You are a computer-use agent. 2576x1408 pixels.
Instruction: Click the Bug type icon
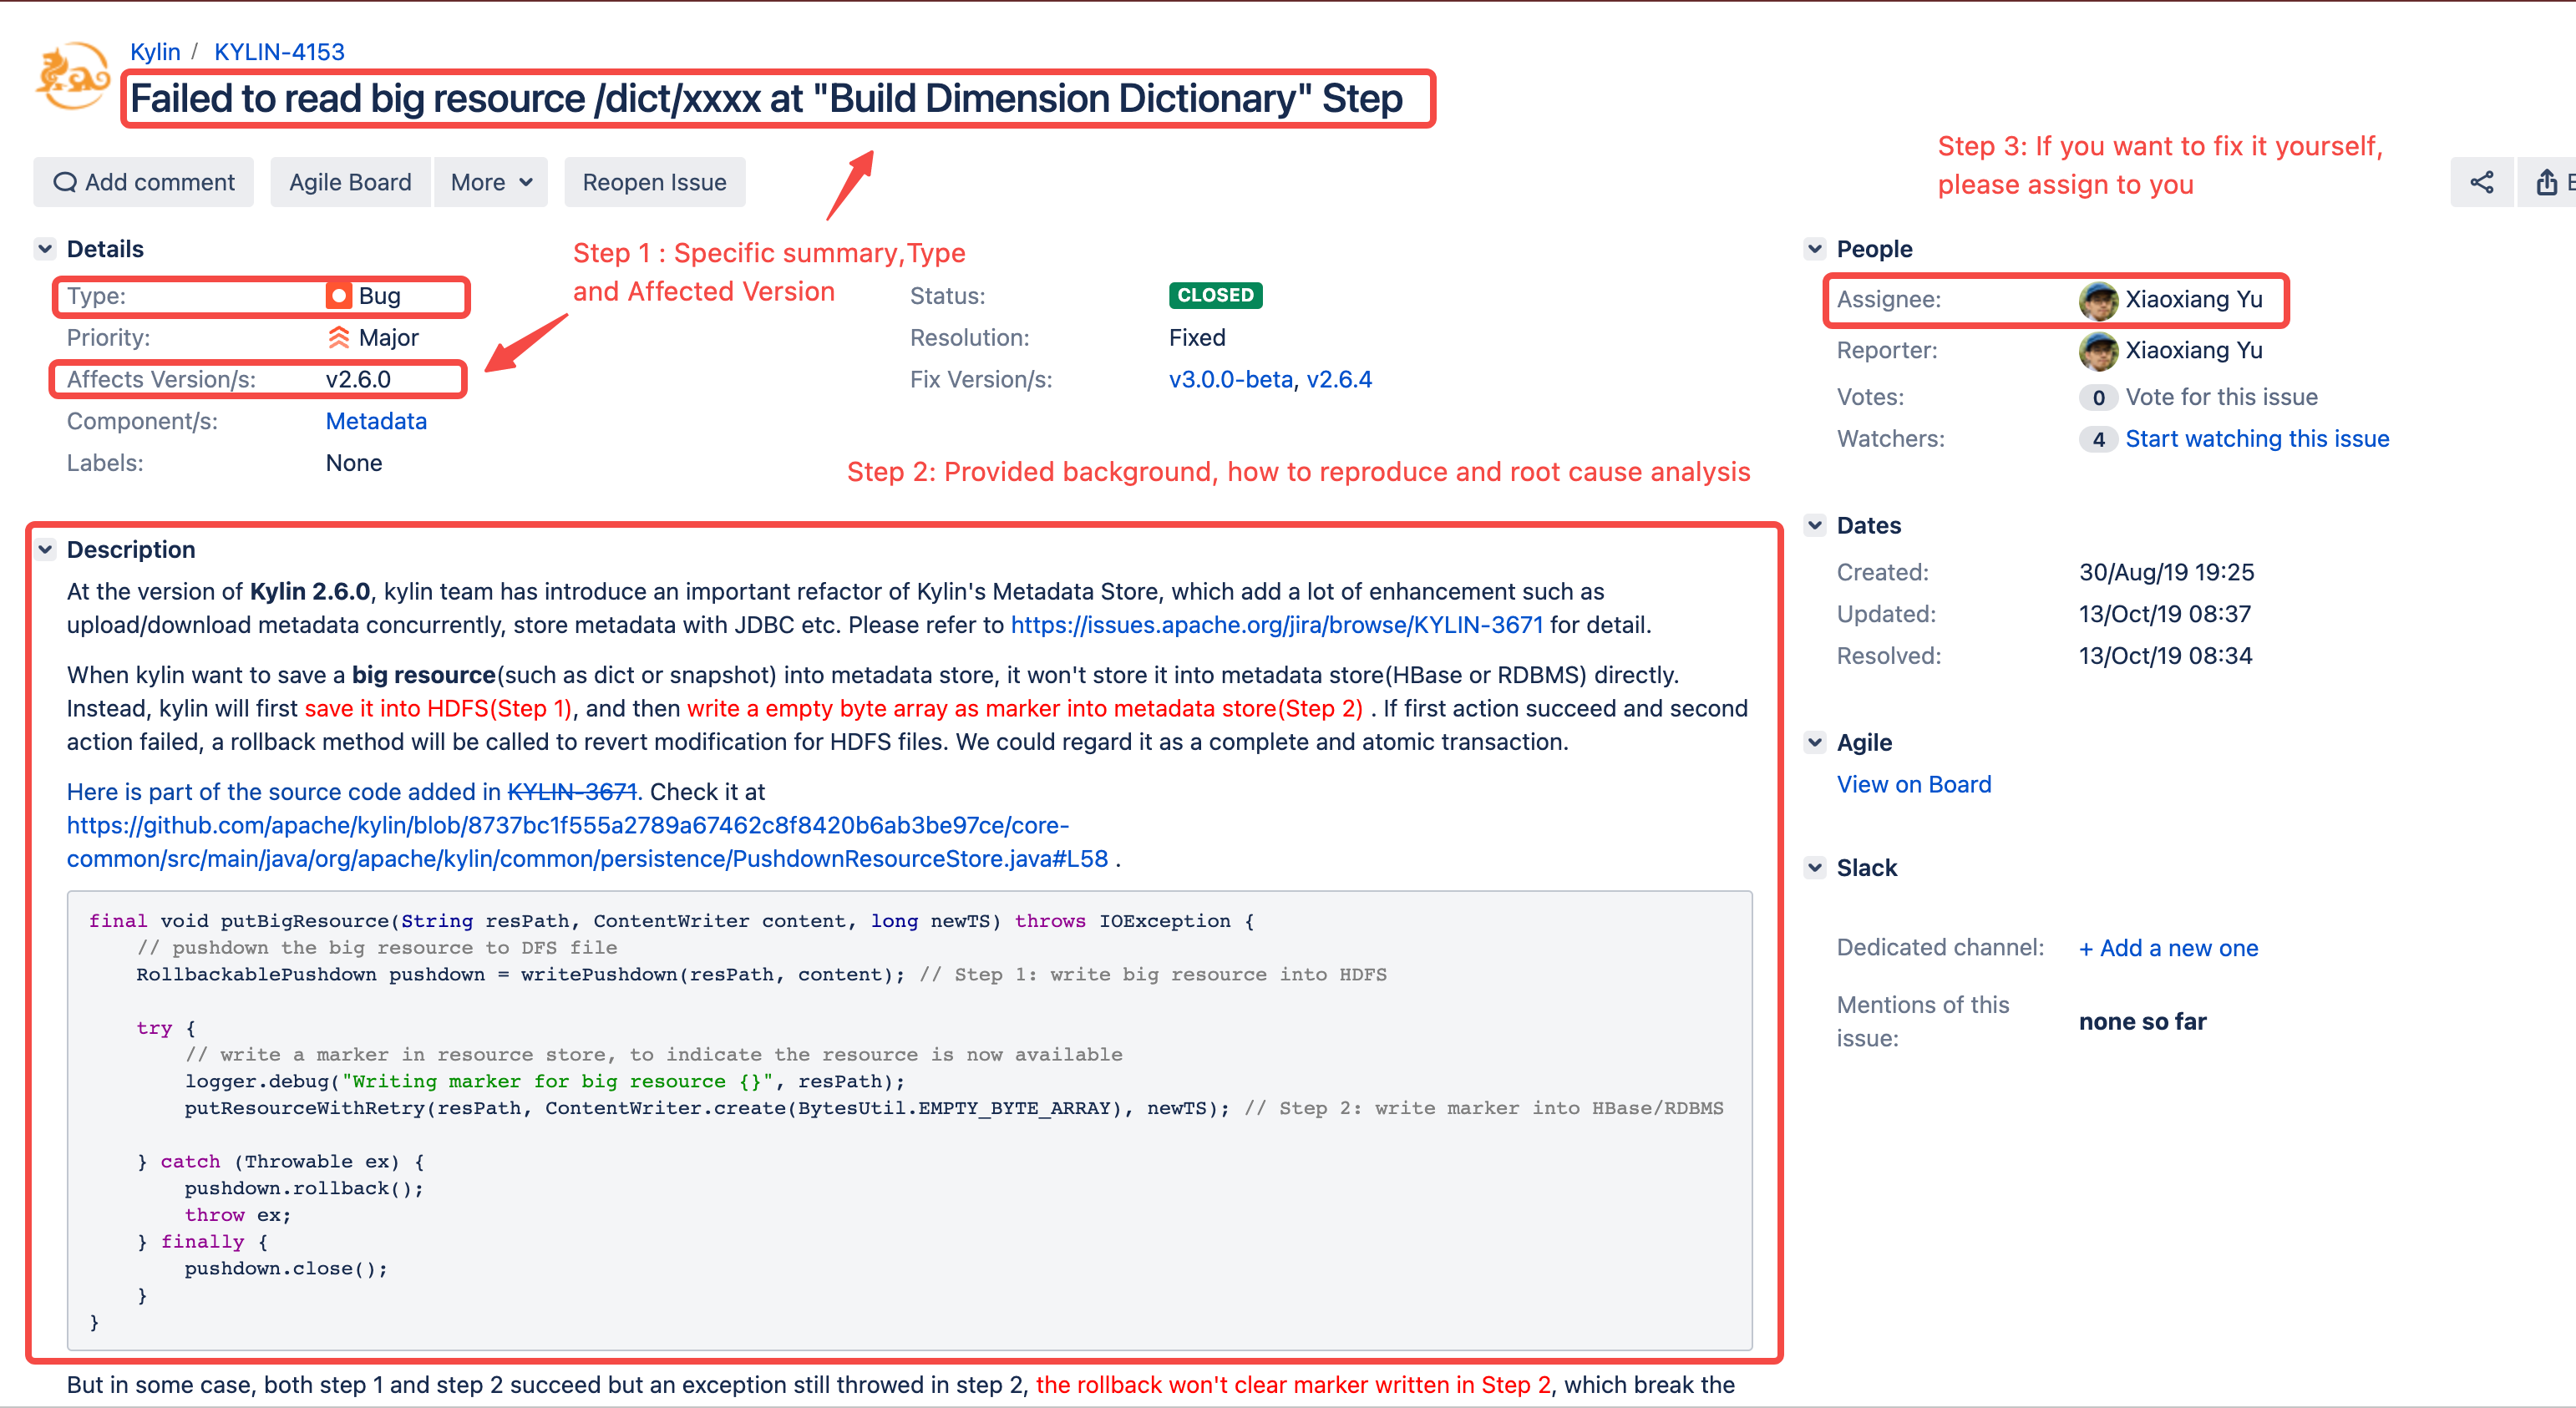point(338,296)
